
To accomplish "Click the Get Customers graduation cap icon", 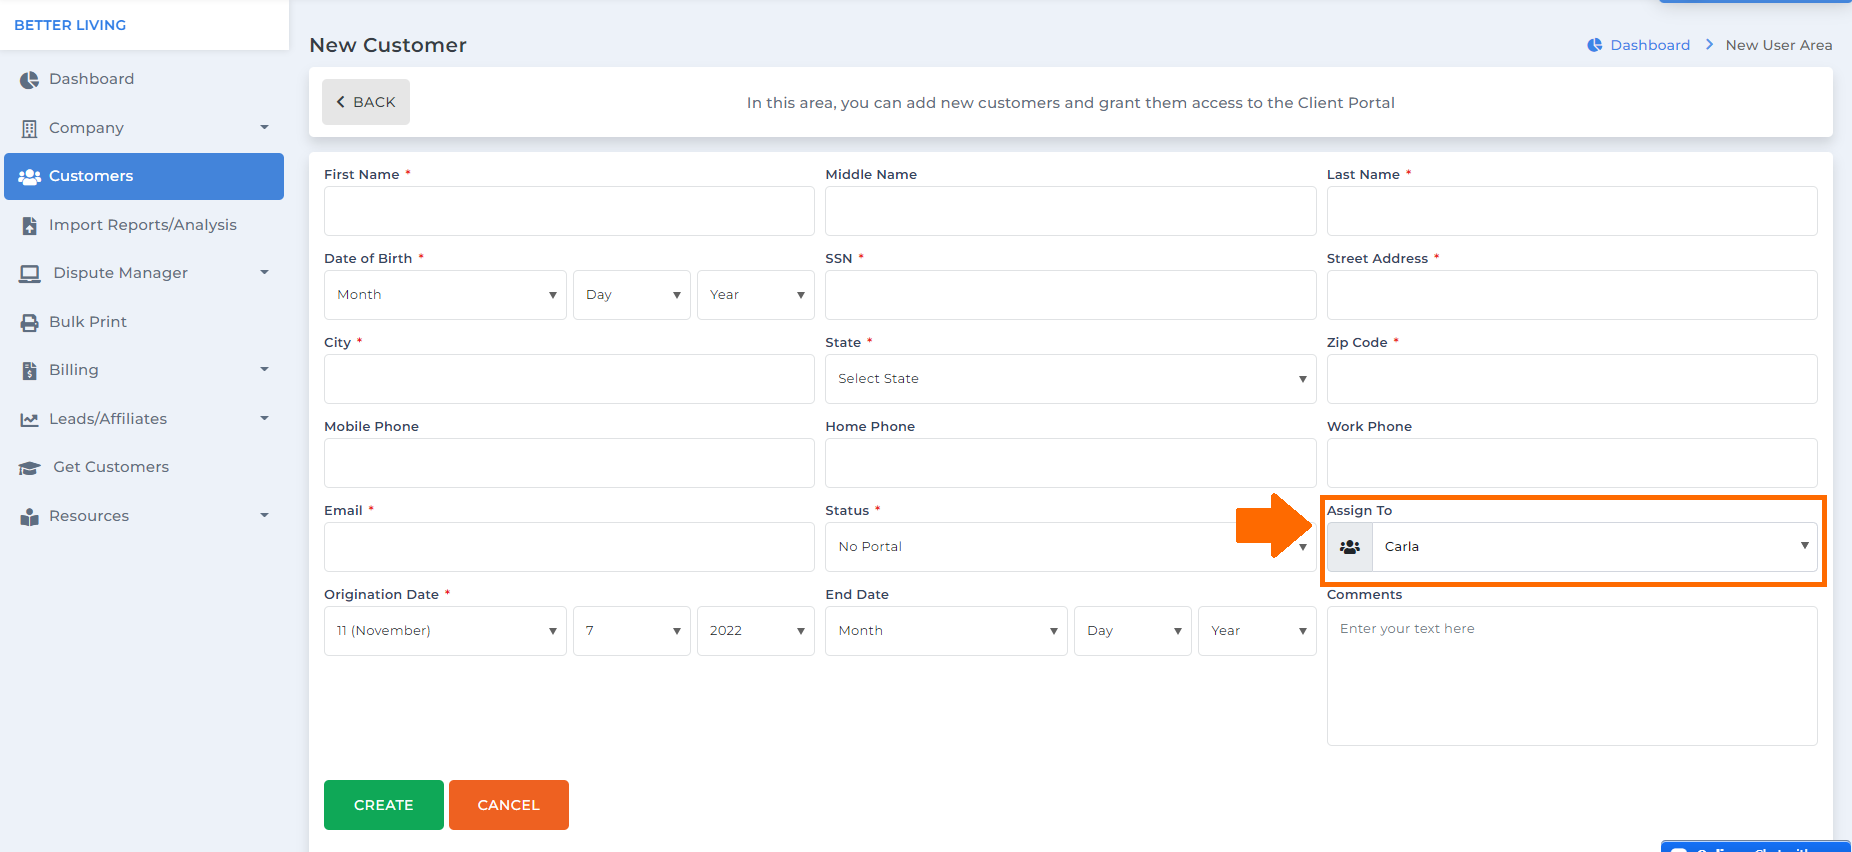I will pyautogui.click(x=30, y=468).
